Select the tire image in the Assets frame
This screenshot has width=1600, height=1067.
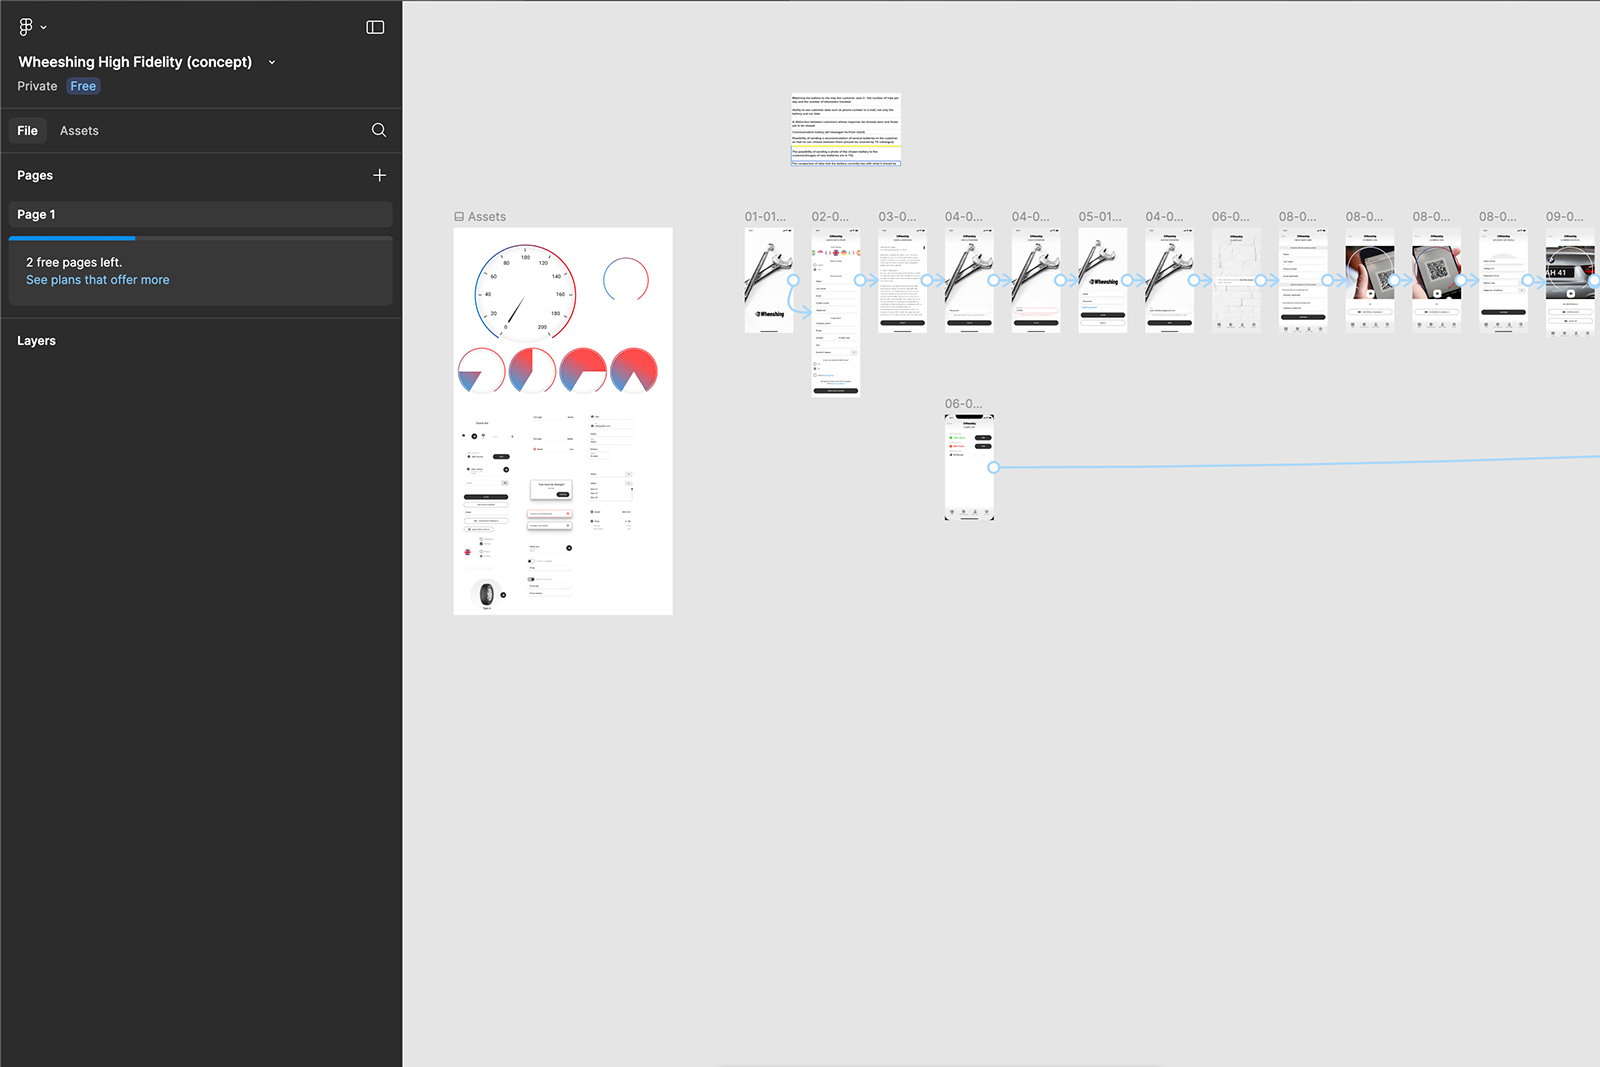tap(487, 594)
